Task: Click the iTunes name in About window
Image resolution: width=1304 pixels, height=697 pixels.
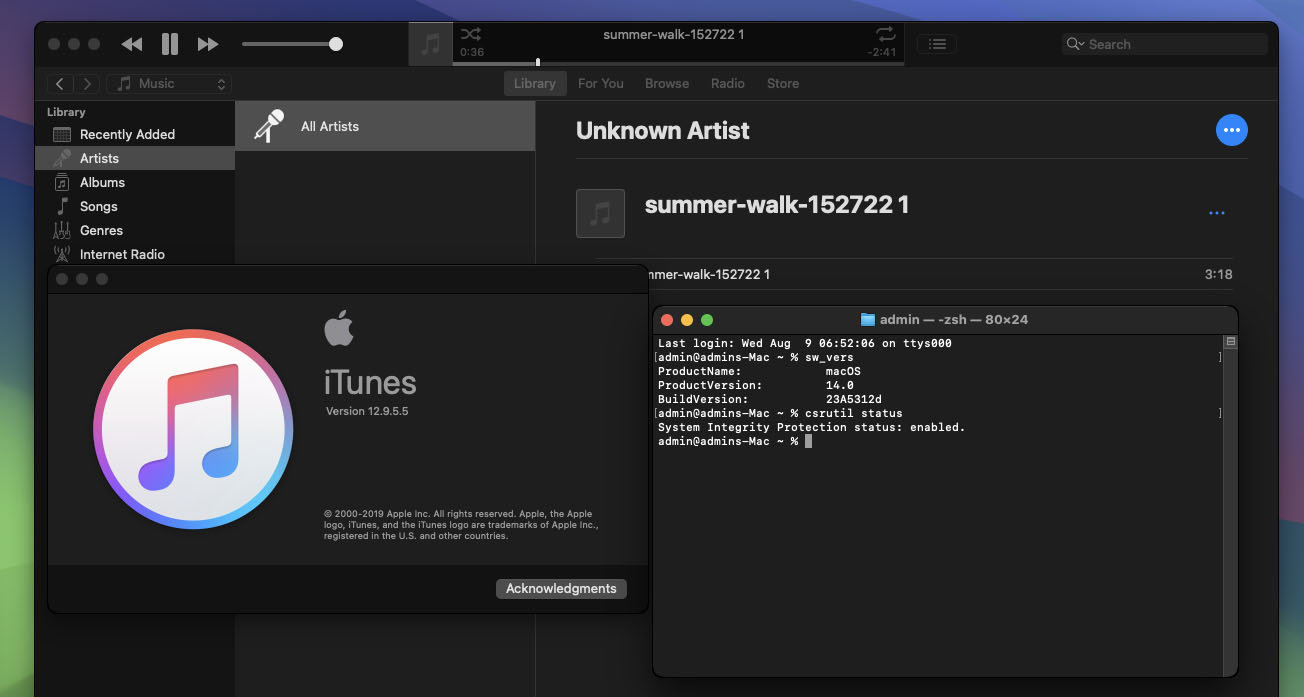Action: click(370, 382)
